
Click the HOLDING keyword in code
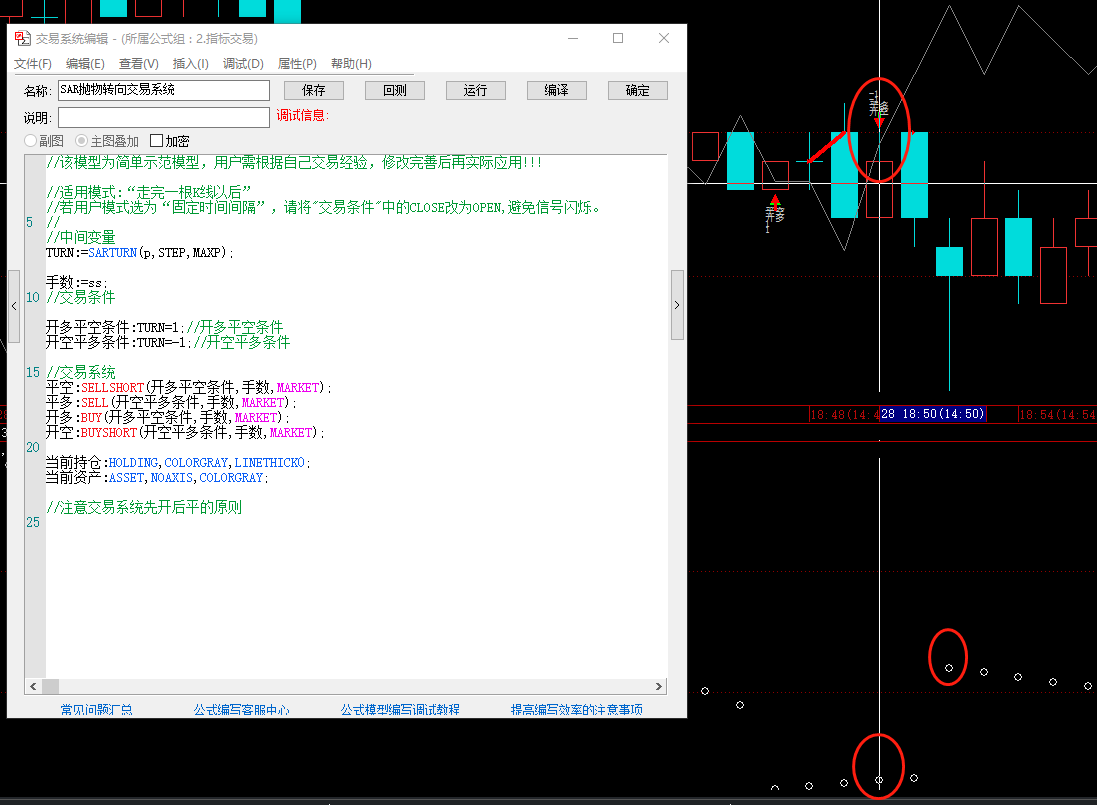133,462
